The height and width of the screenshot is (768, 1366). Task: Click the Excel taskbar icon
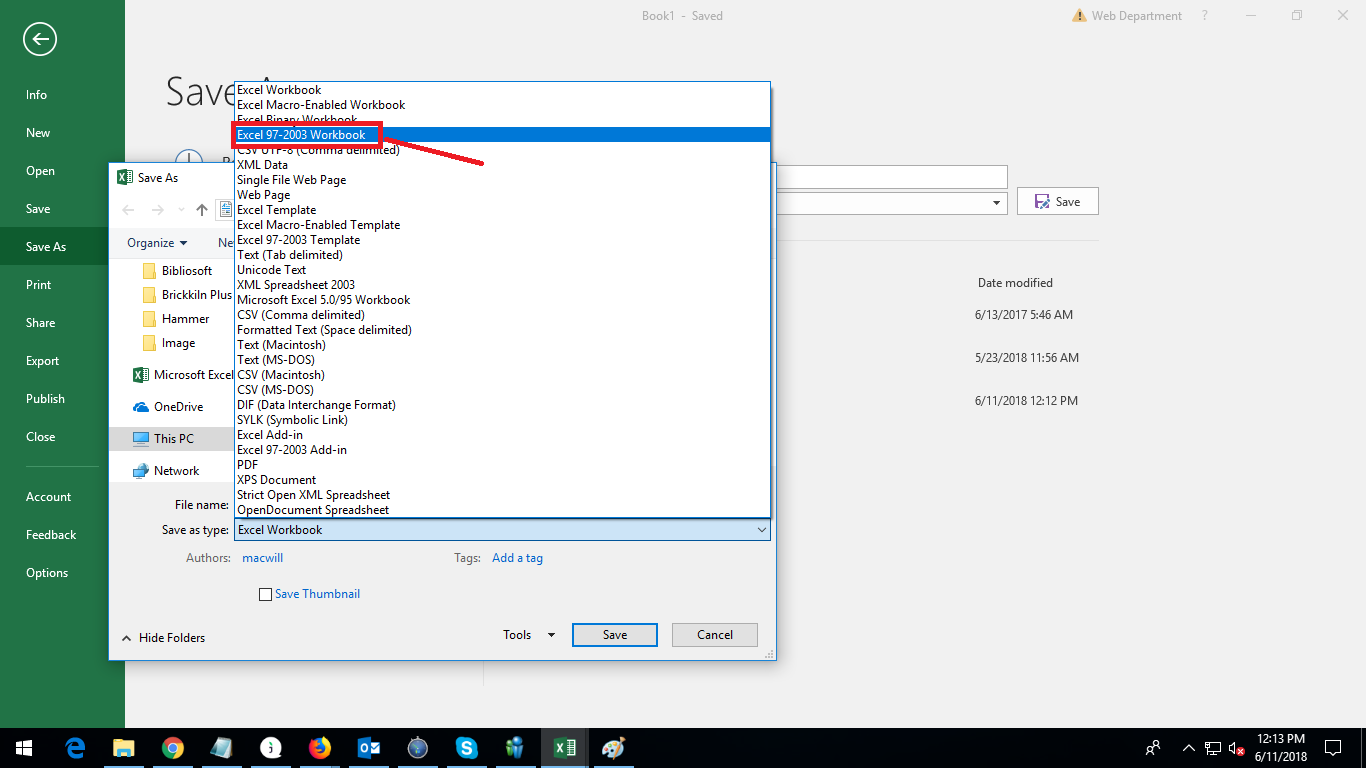click(x=565, y=747)
